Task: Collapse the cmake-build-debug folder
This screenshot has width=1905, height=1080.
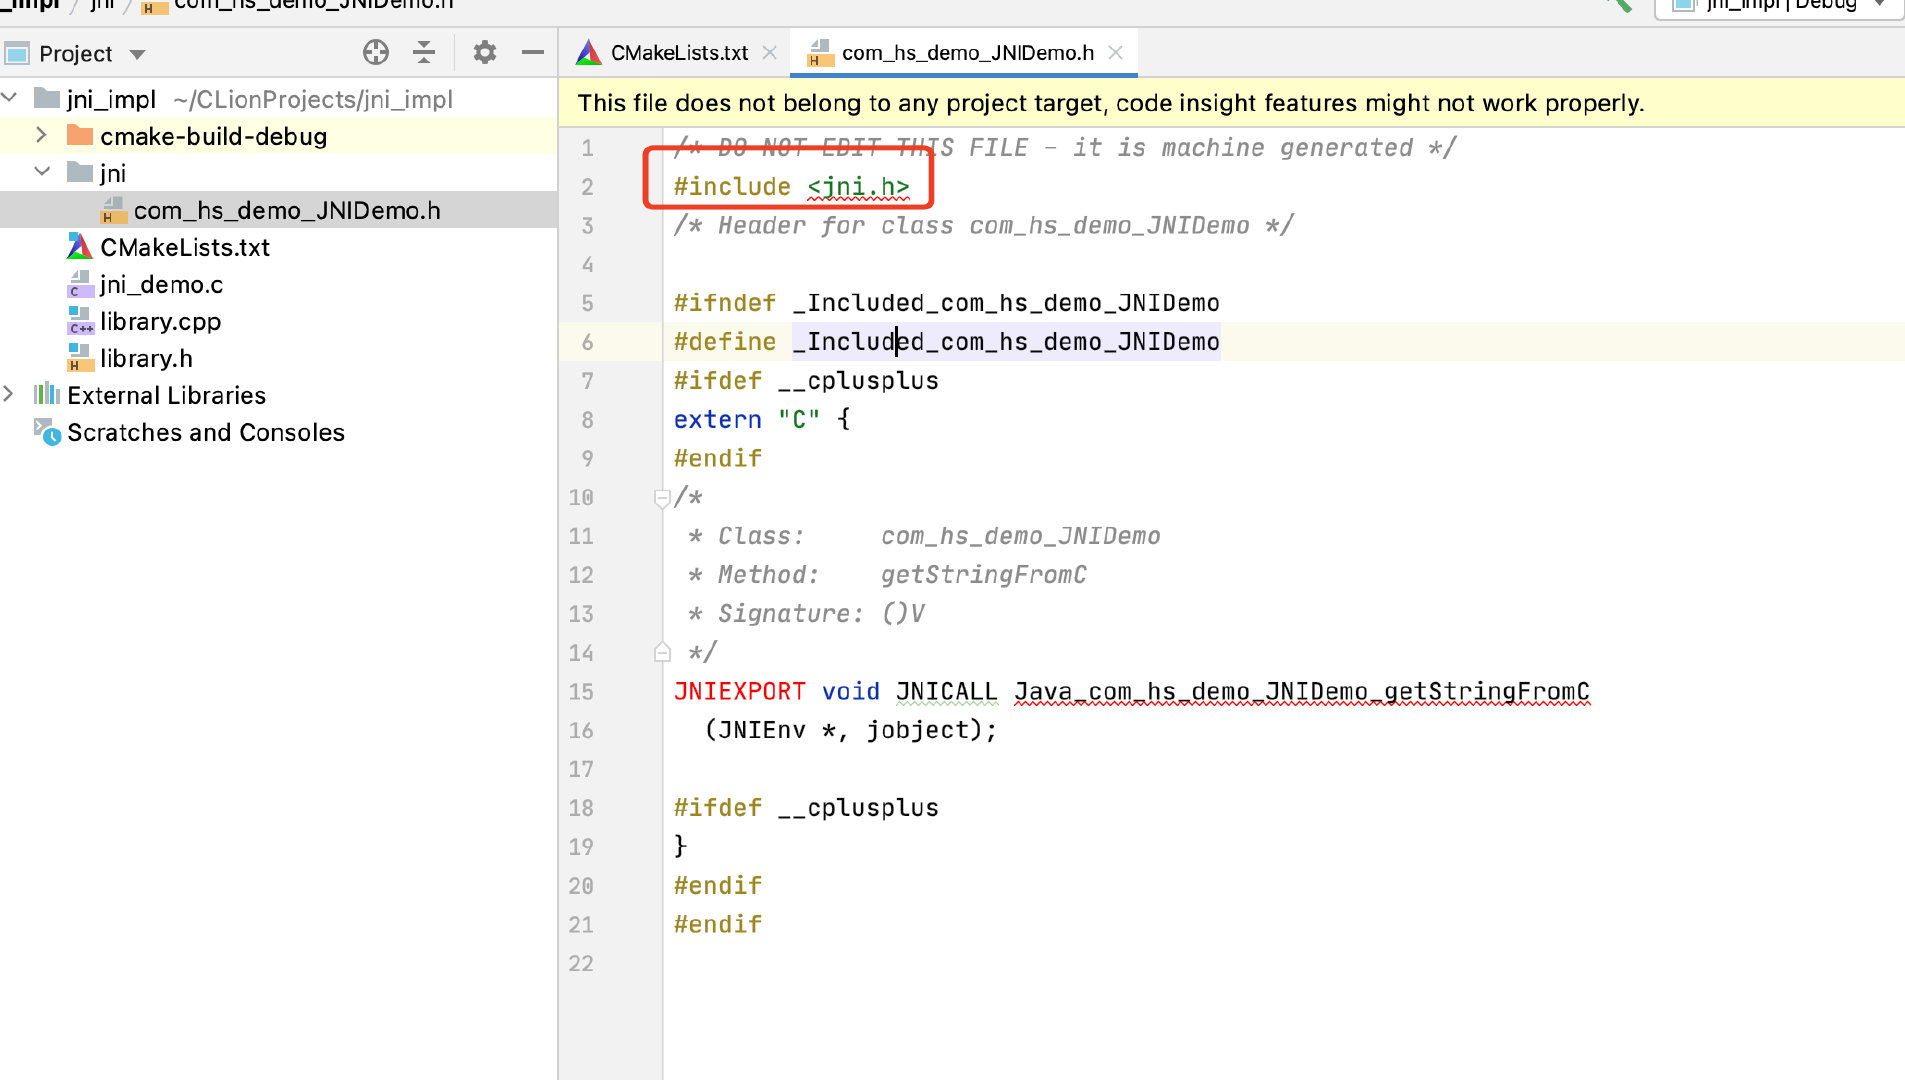Action: pyautogui.click(x=41, y=136)
